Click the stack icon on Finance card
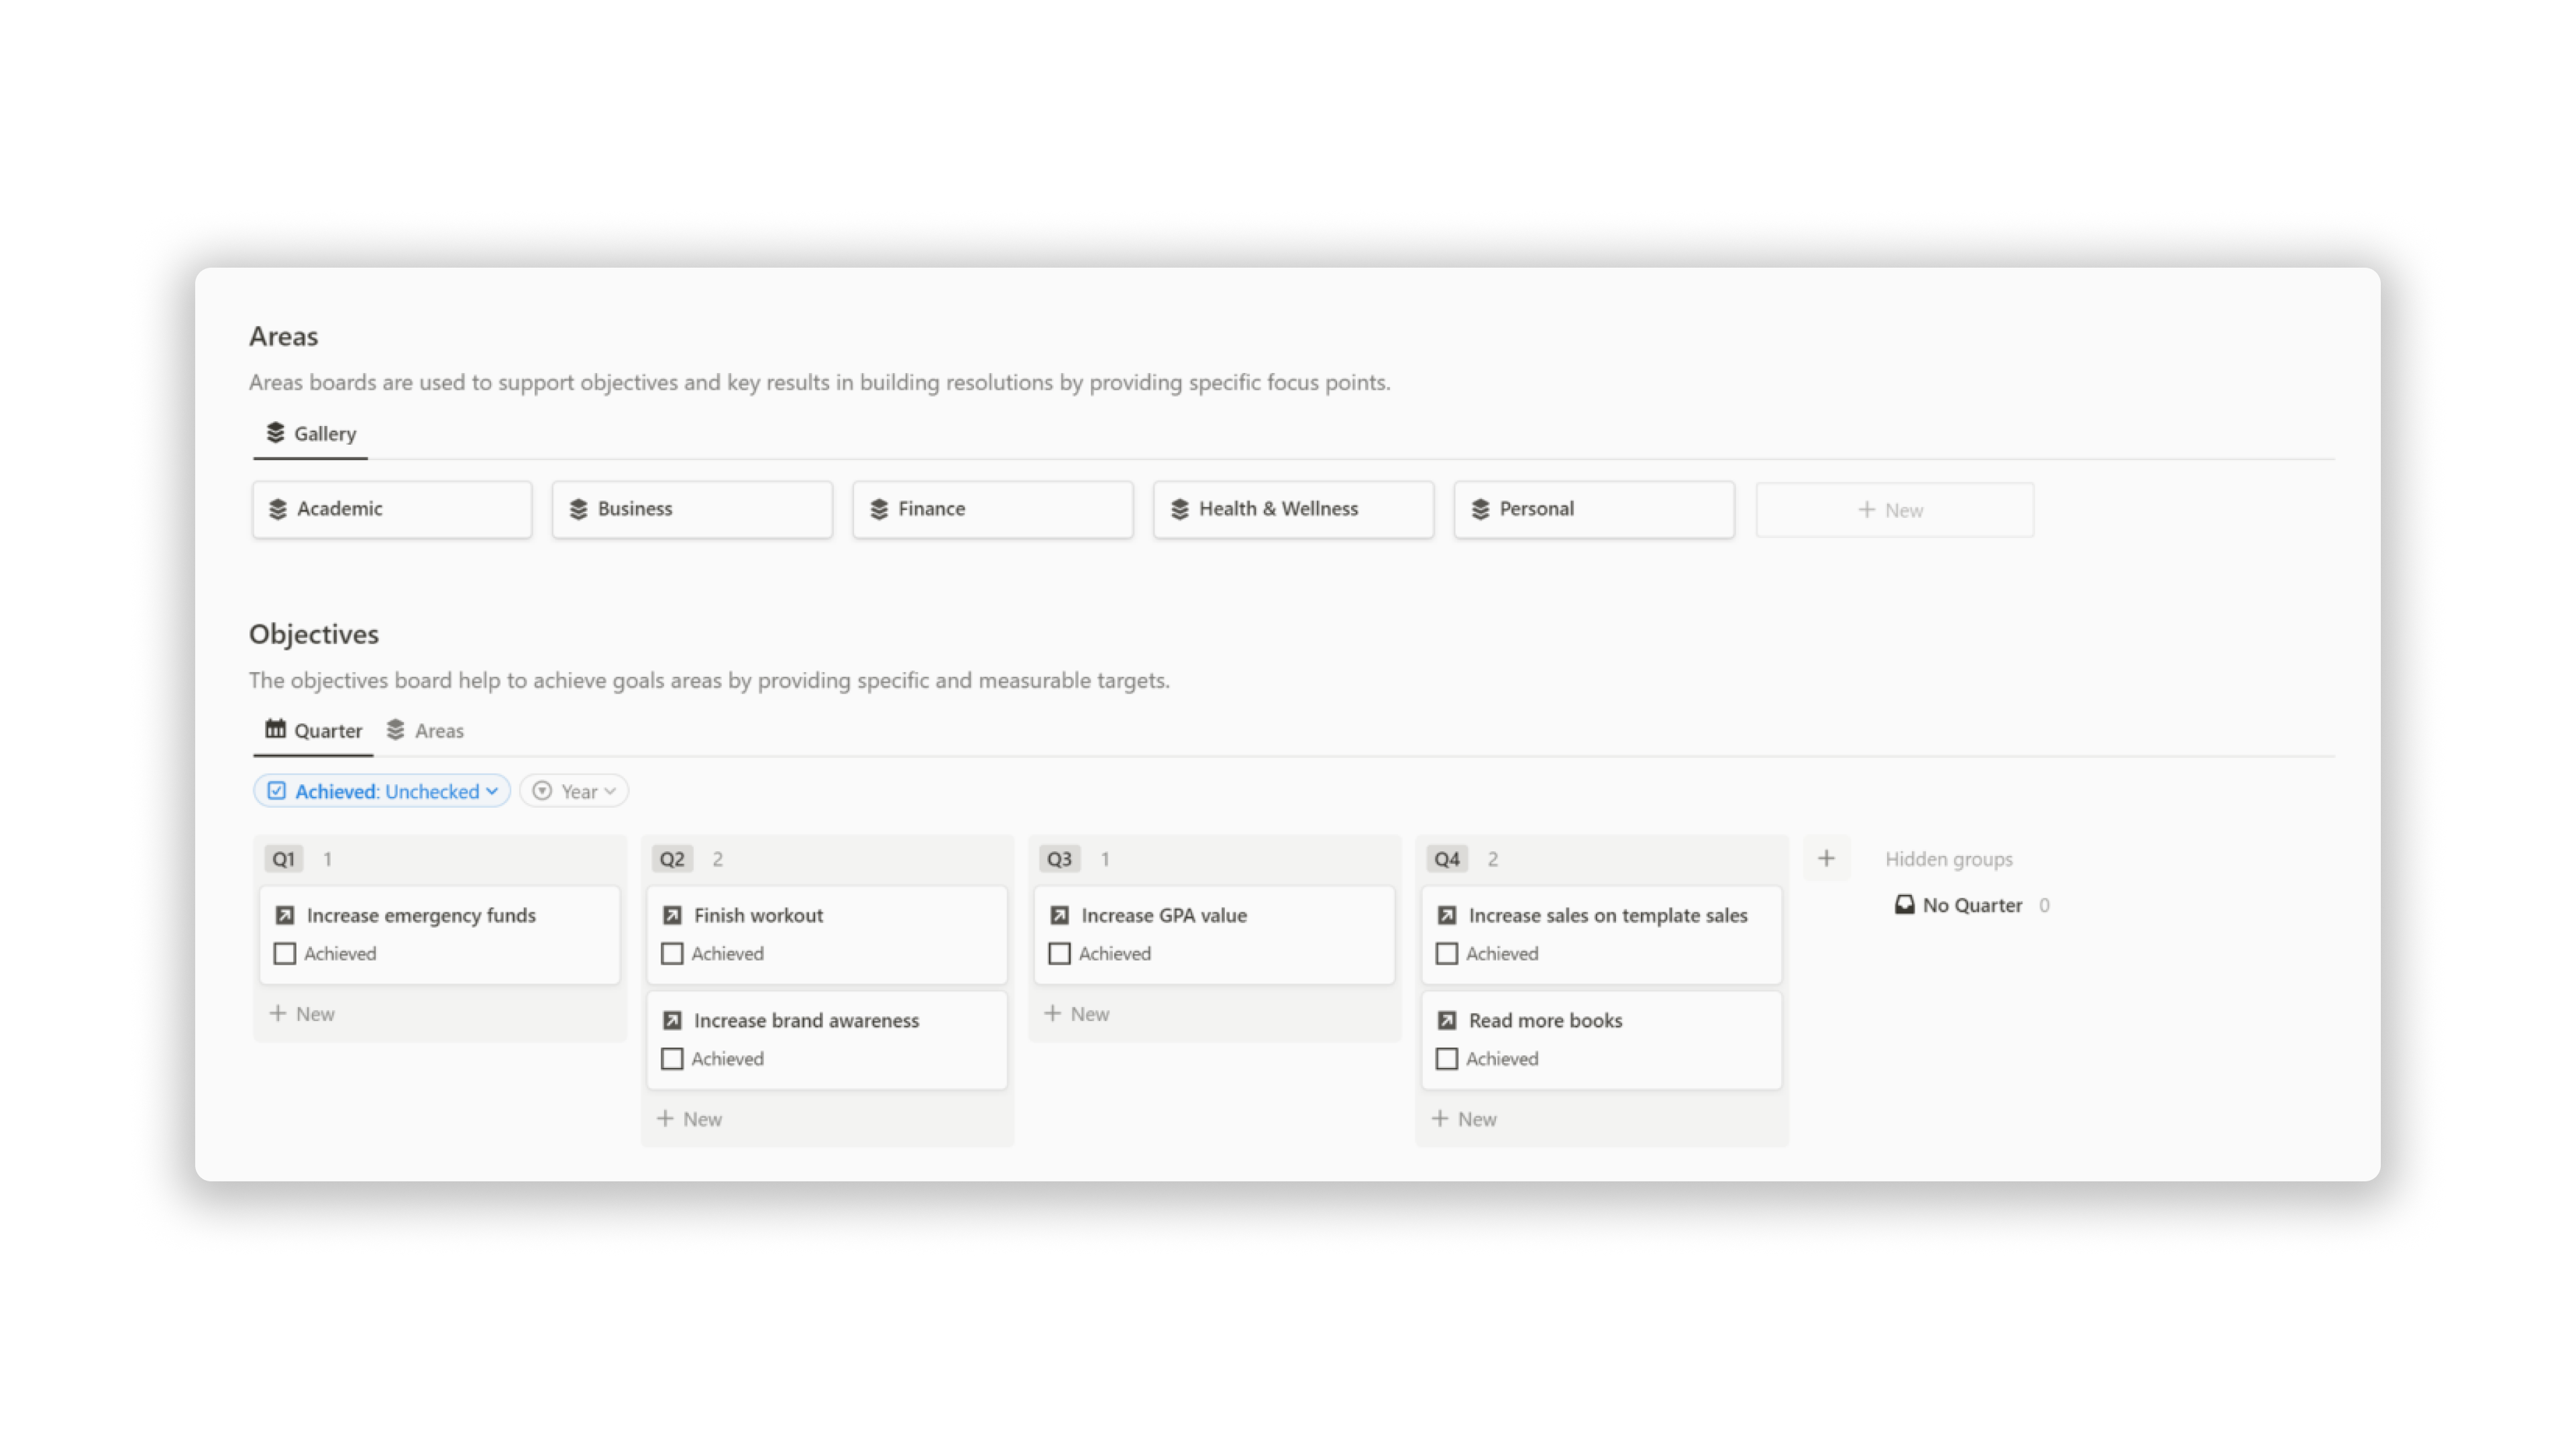The image size is (2576, 1449). (879, 509)
